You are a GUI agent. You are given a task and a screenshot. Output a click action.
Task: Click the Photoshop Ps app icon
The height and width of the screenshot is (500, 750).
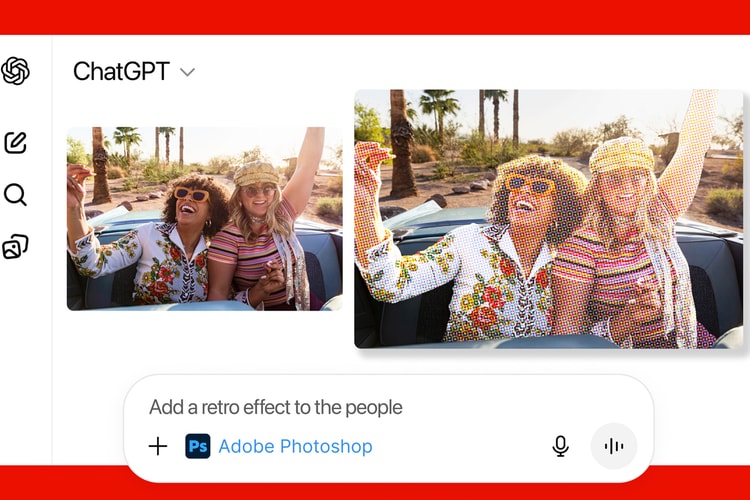(x=198, y=446)
